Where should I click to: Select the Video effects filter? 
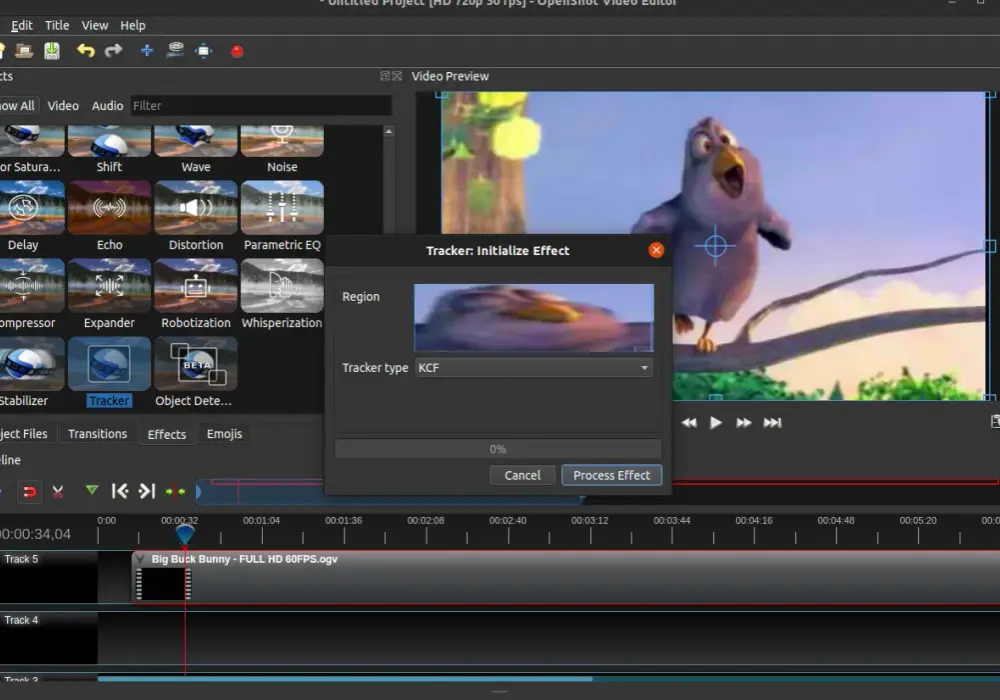[x=63, y=106]
